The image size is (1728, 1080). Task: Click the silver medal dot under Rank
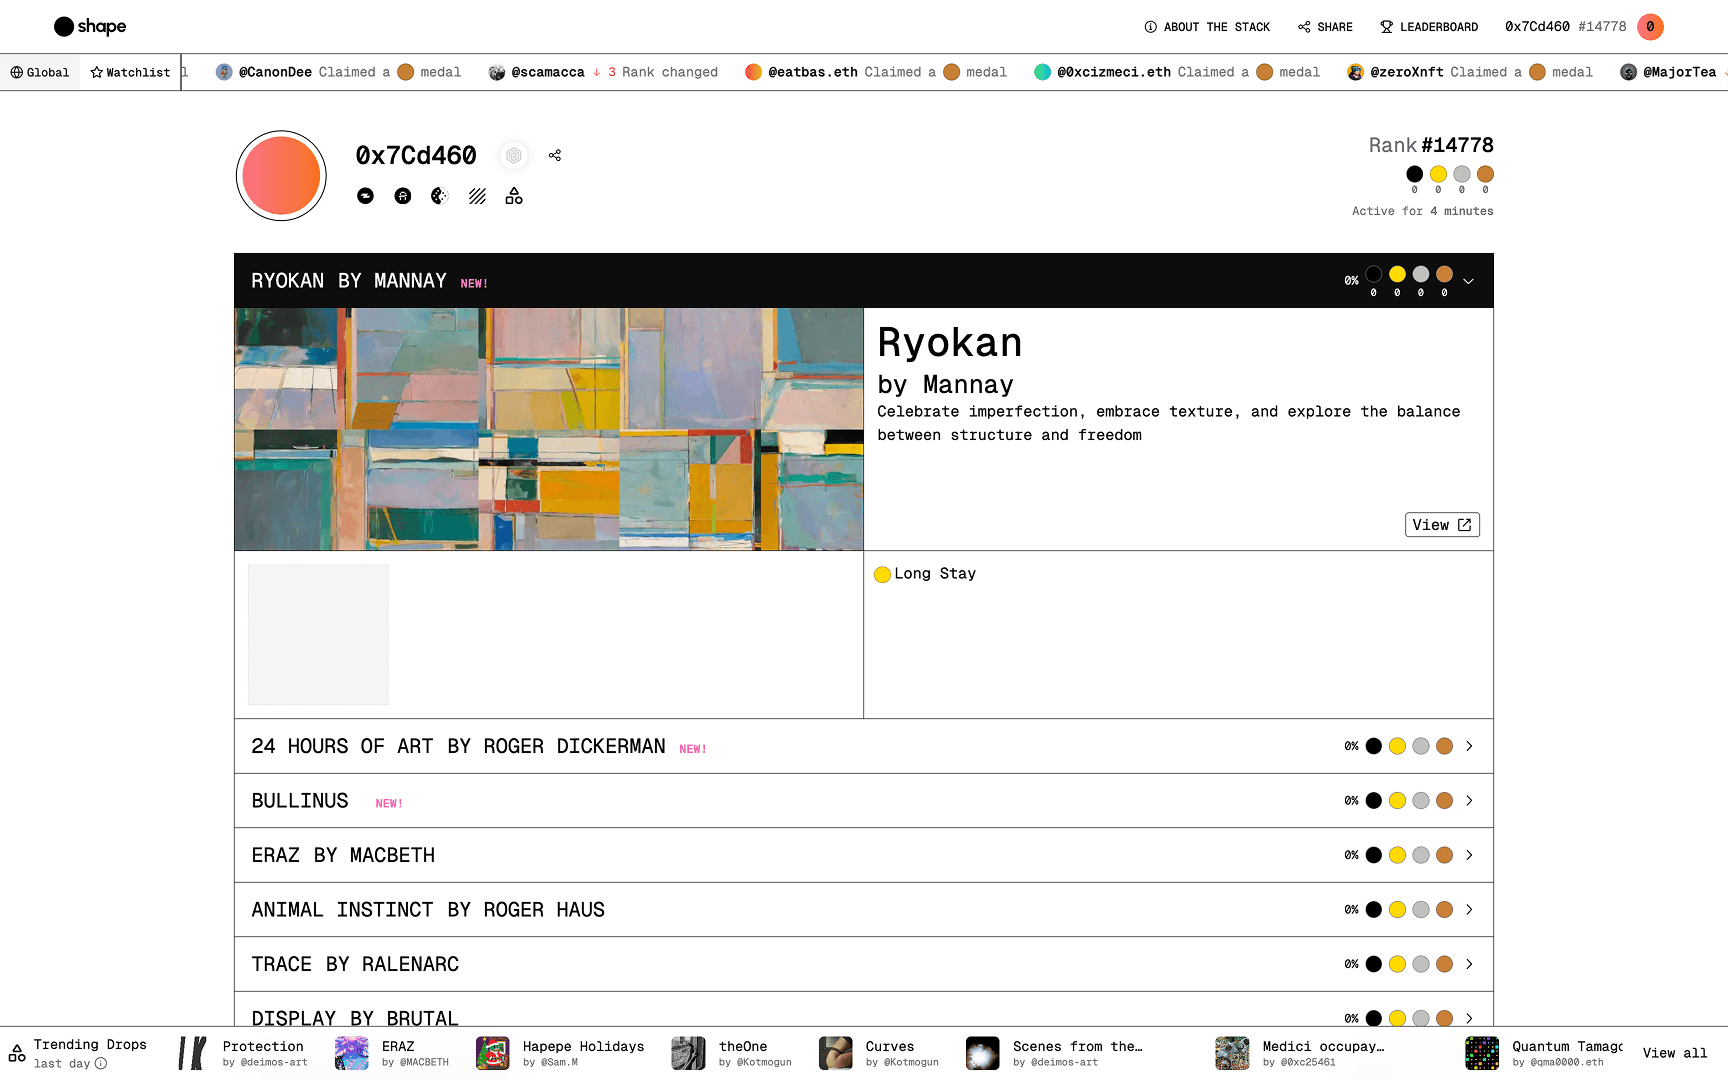click(1462, 174)
